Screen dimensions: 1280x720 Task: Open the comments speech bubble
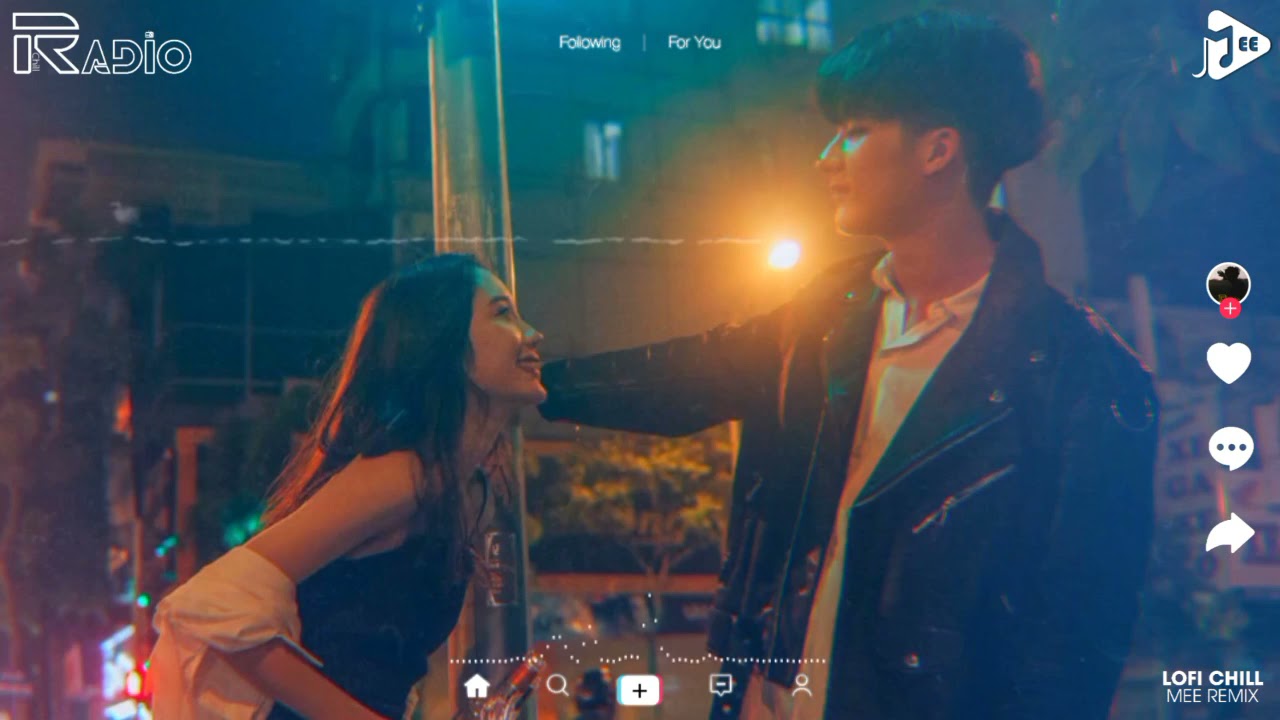(x=1230, y=448)
